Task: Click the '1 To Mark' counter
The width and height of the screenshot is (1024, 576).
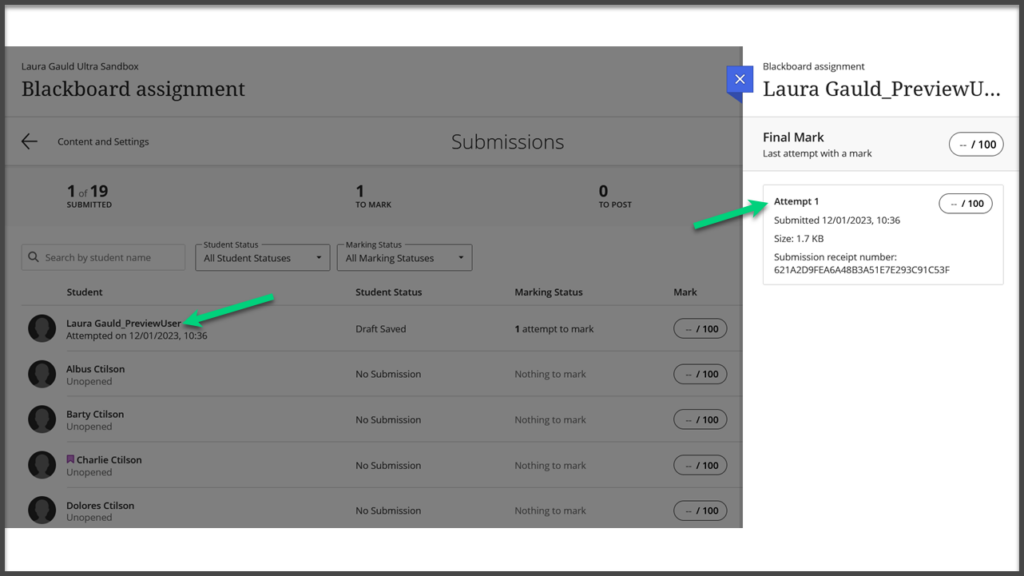Action: [373, 196]
